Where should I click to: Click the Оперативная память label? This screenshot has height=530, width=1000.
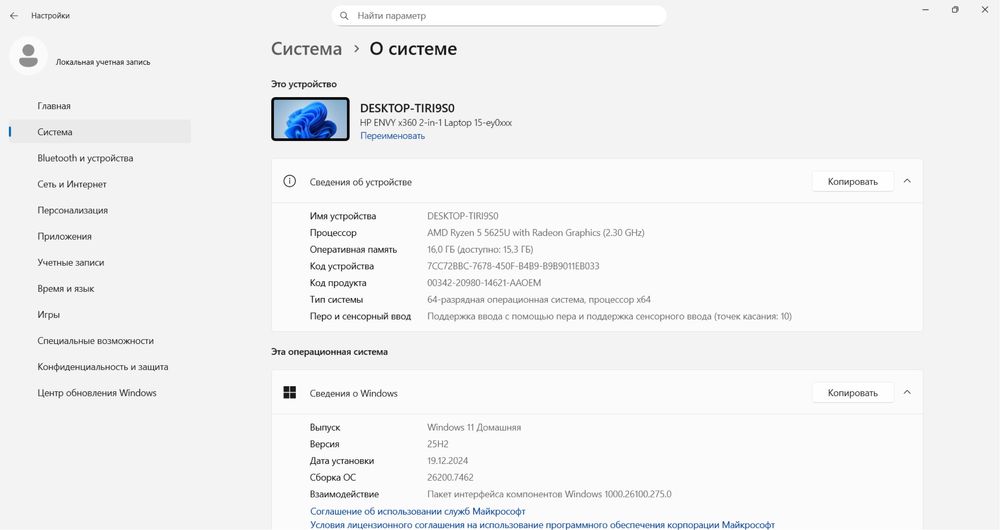[353, 249]
